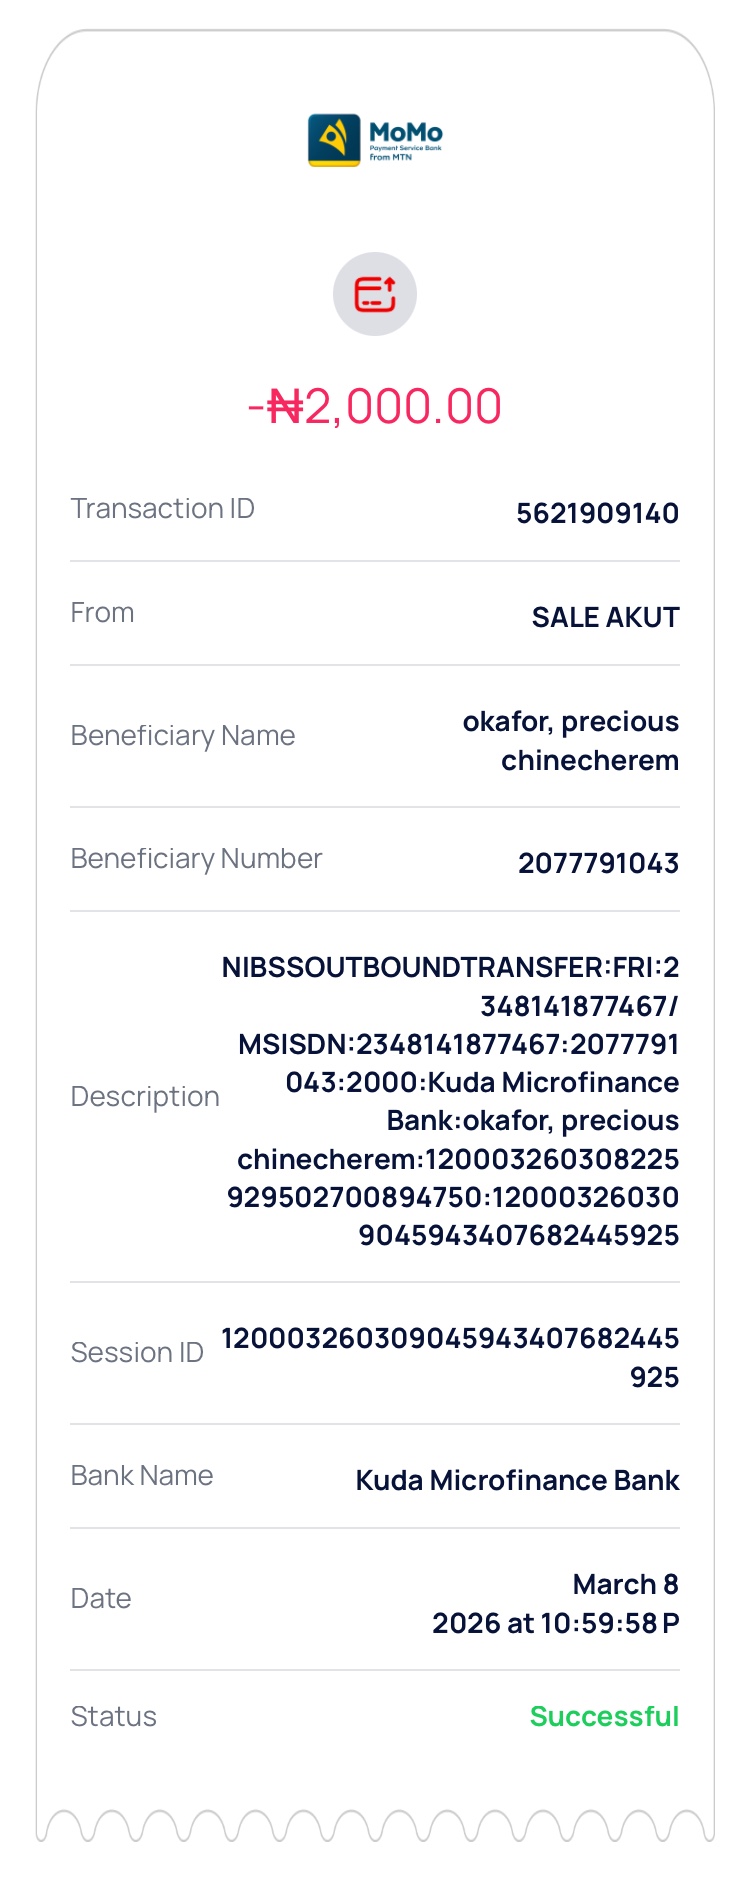Tap the red transfer receipt icon

click(x=375, y=294)
